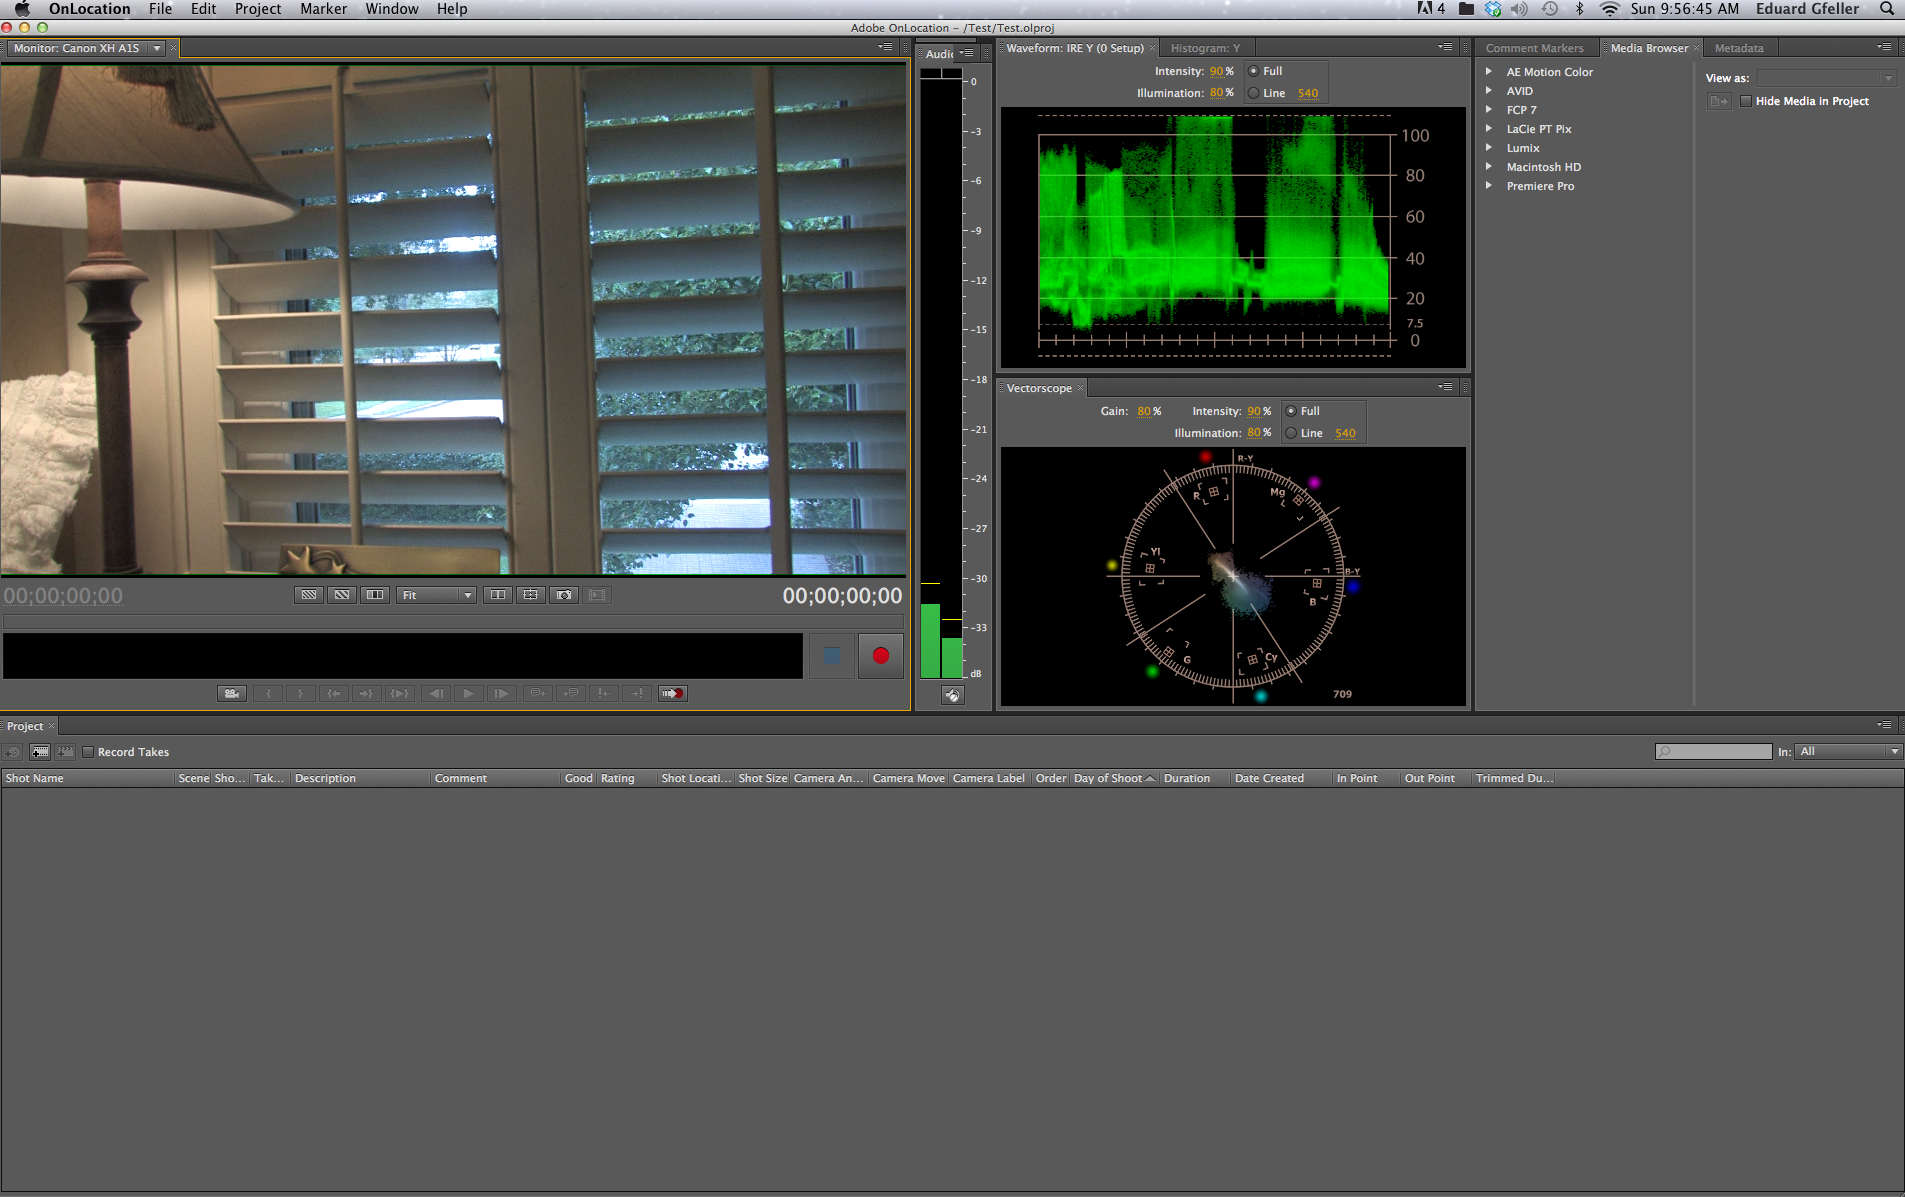Screen dimensions: 1905x1197
Task: Click the Duration column header
Action: [1194, 778]
